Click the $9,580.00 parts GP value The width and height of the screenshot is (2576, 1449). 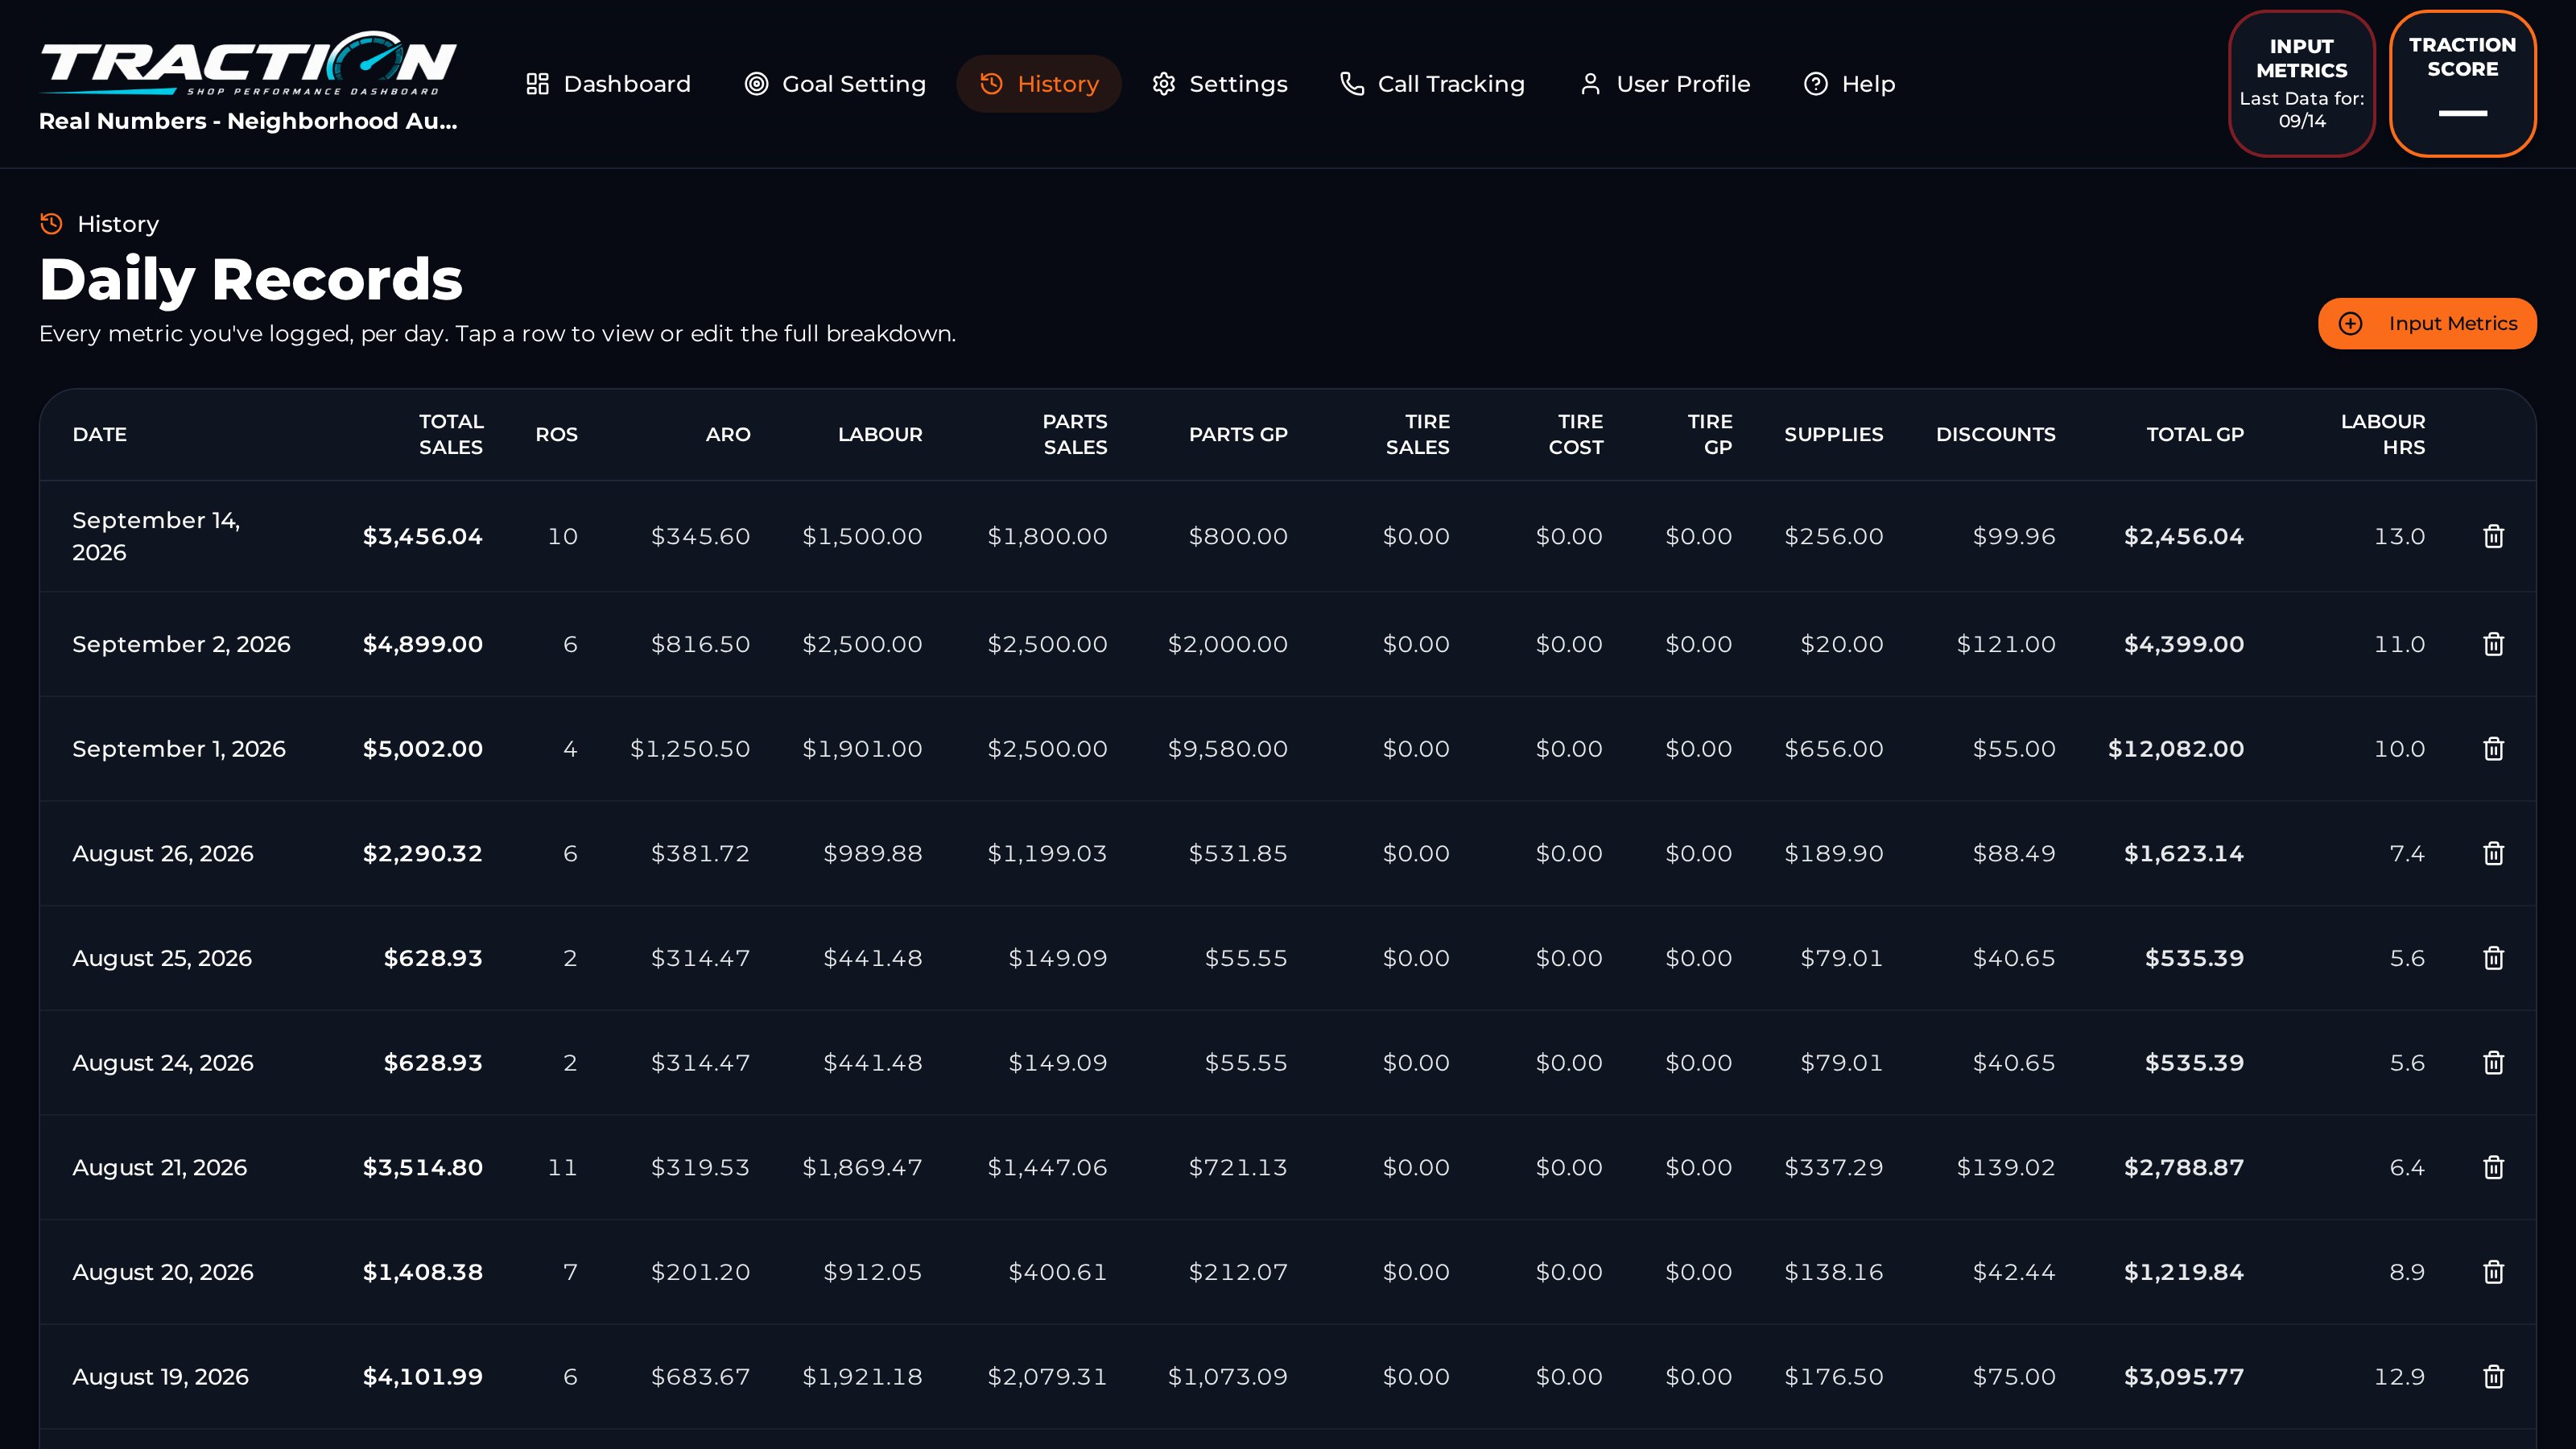[1228, 749]
